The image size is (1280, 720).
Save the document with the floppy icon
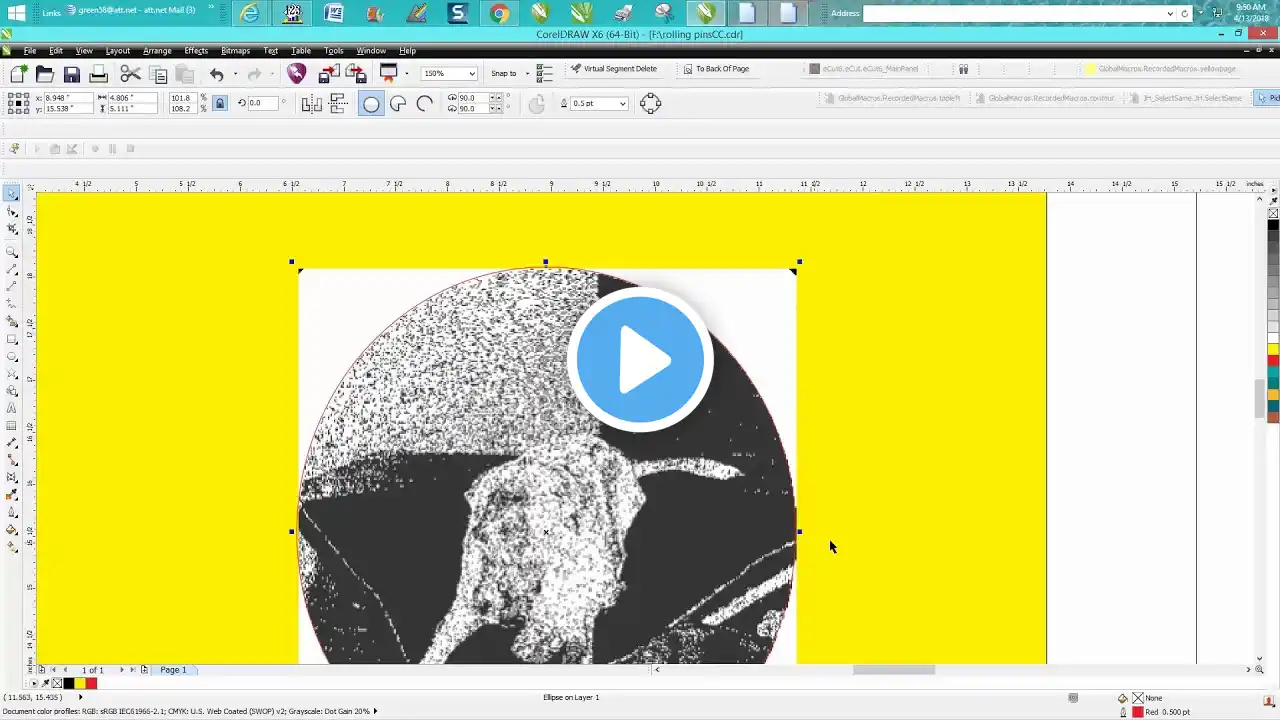point(72,74)
